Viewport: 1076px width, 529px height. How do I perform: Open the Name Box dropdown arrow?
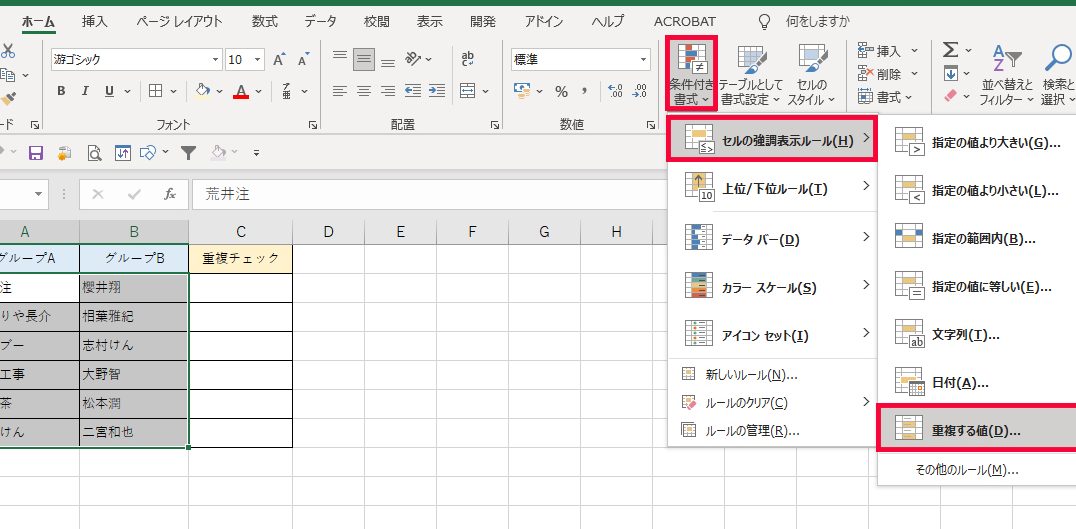click(38, 195)
